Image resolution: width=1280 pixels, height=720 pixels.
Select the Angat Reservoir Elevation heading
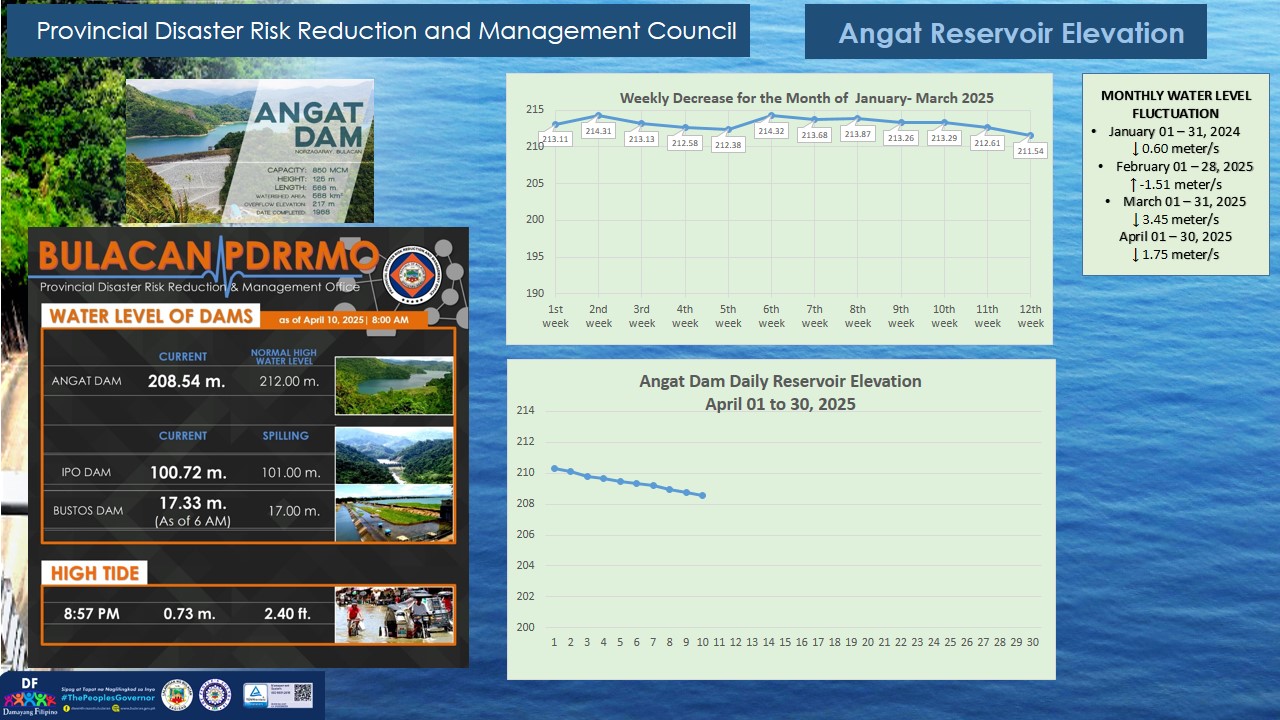pos(1011,33)
